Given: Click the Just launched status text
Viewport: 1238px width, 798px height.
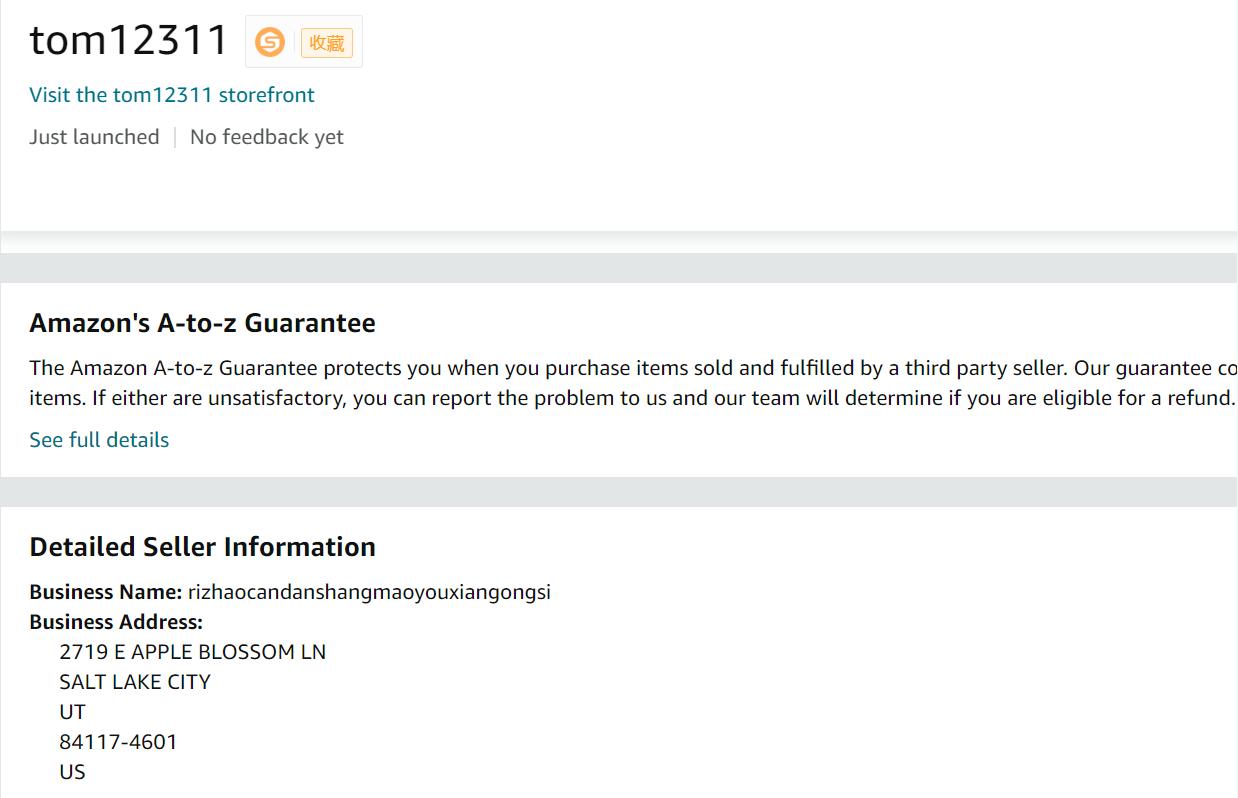Looking at the screenshot, I should tap(94, 137).
